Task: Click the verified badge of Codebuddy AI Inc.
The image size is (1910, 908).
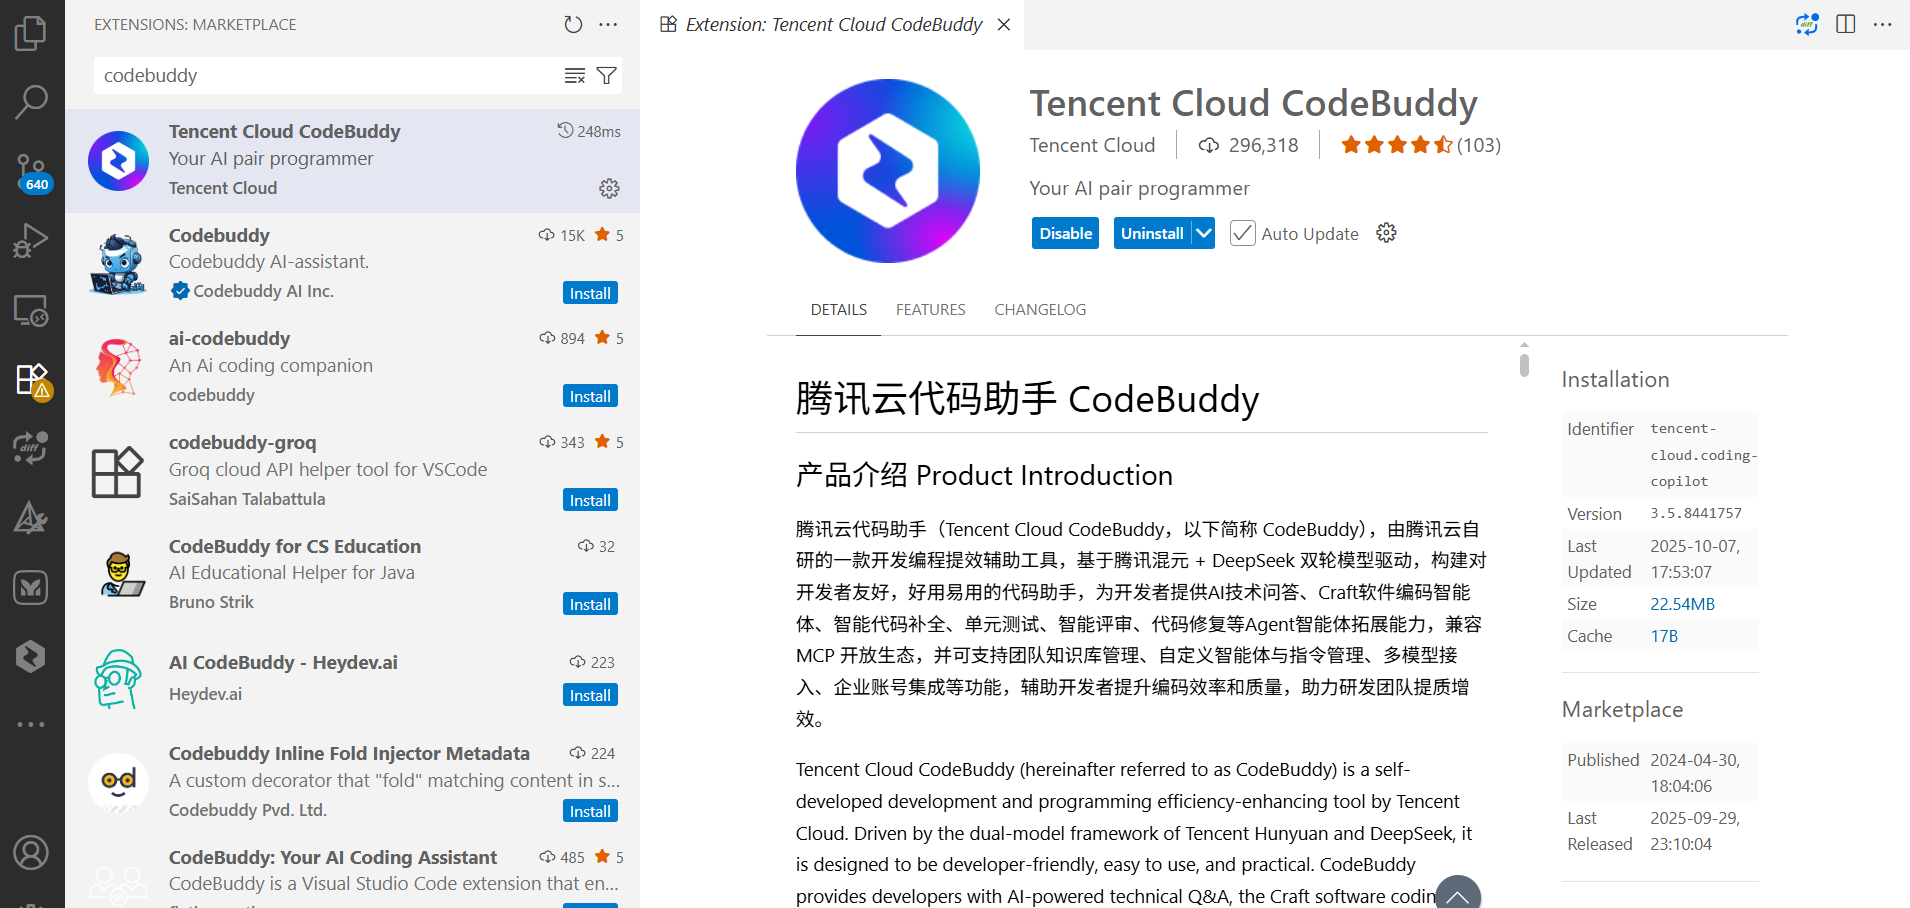Action: [x=180, y=291]
